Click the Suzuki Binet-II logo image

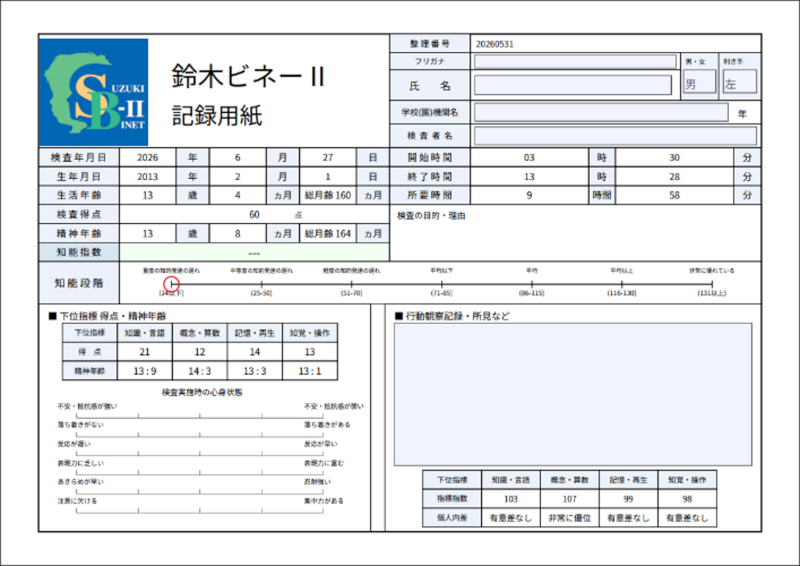pyautogui.click(x=94, y=92)
